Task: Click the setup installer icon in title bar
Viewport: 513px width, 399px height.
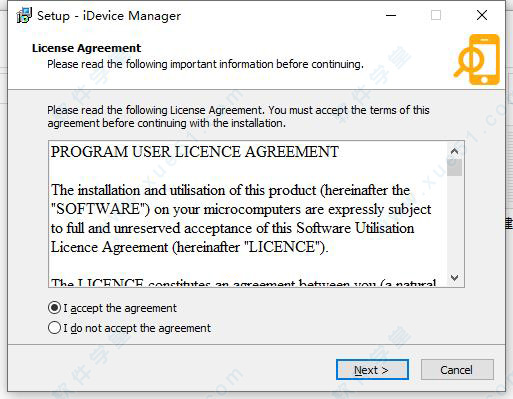Action: (x=24, y=16)
